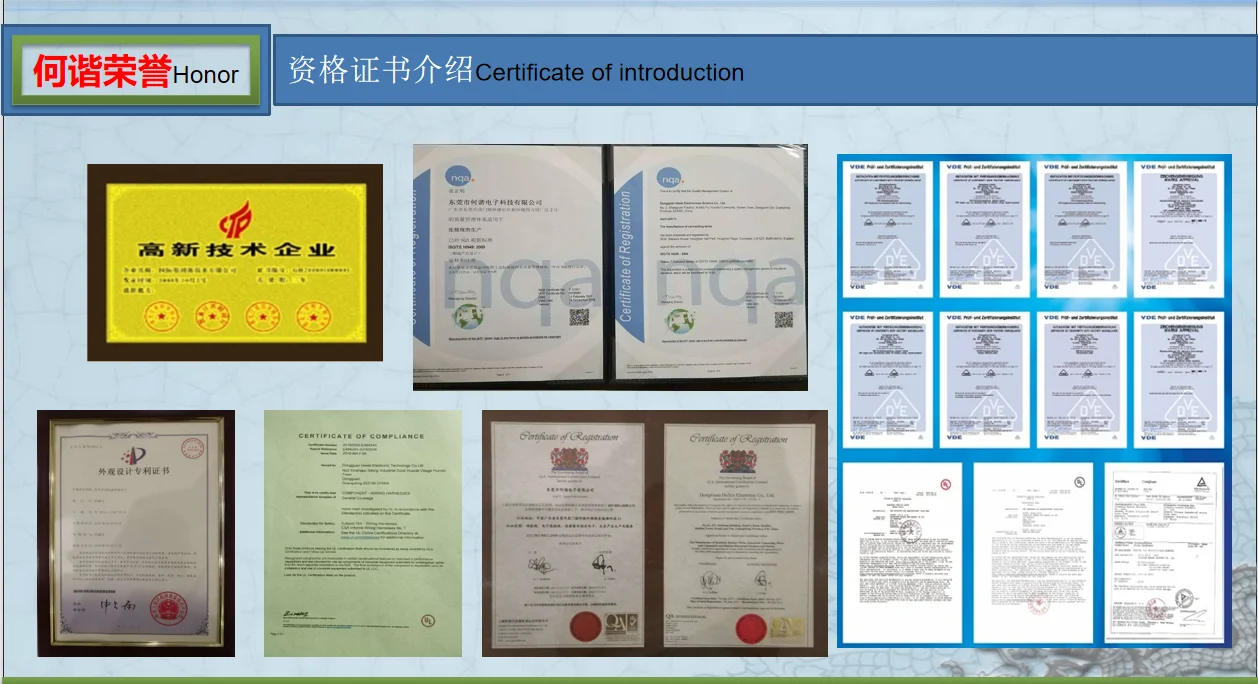Select the second VDE certificate in top row
Viewport: 1258px width, 684px height.
click(x=986, y=228)
